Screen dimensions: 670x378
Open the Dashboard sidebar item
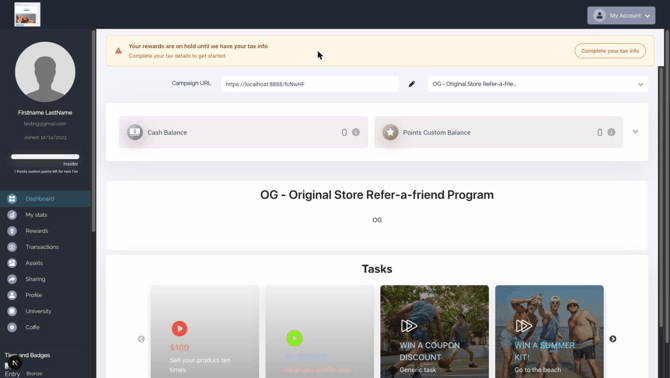[x=45, y=199]
